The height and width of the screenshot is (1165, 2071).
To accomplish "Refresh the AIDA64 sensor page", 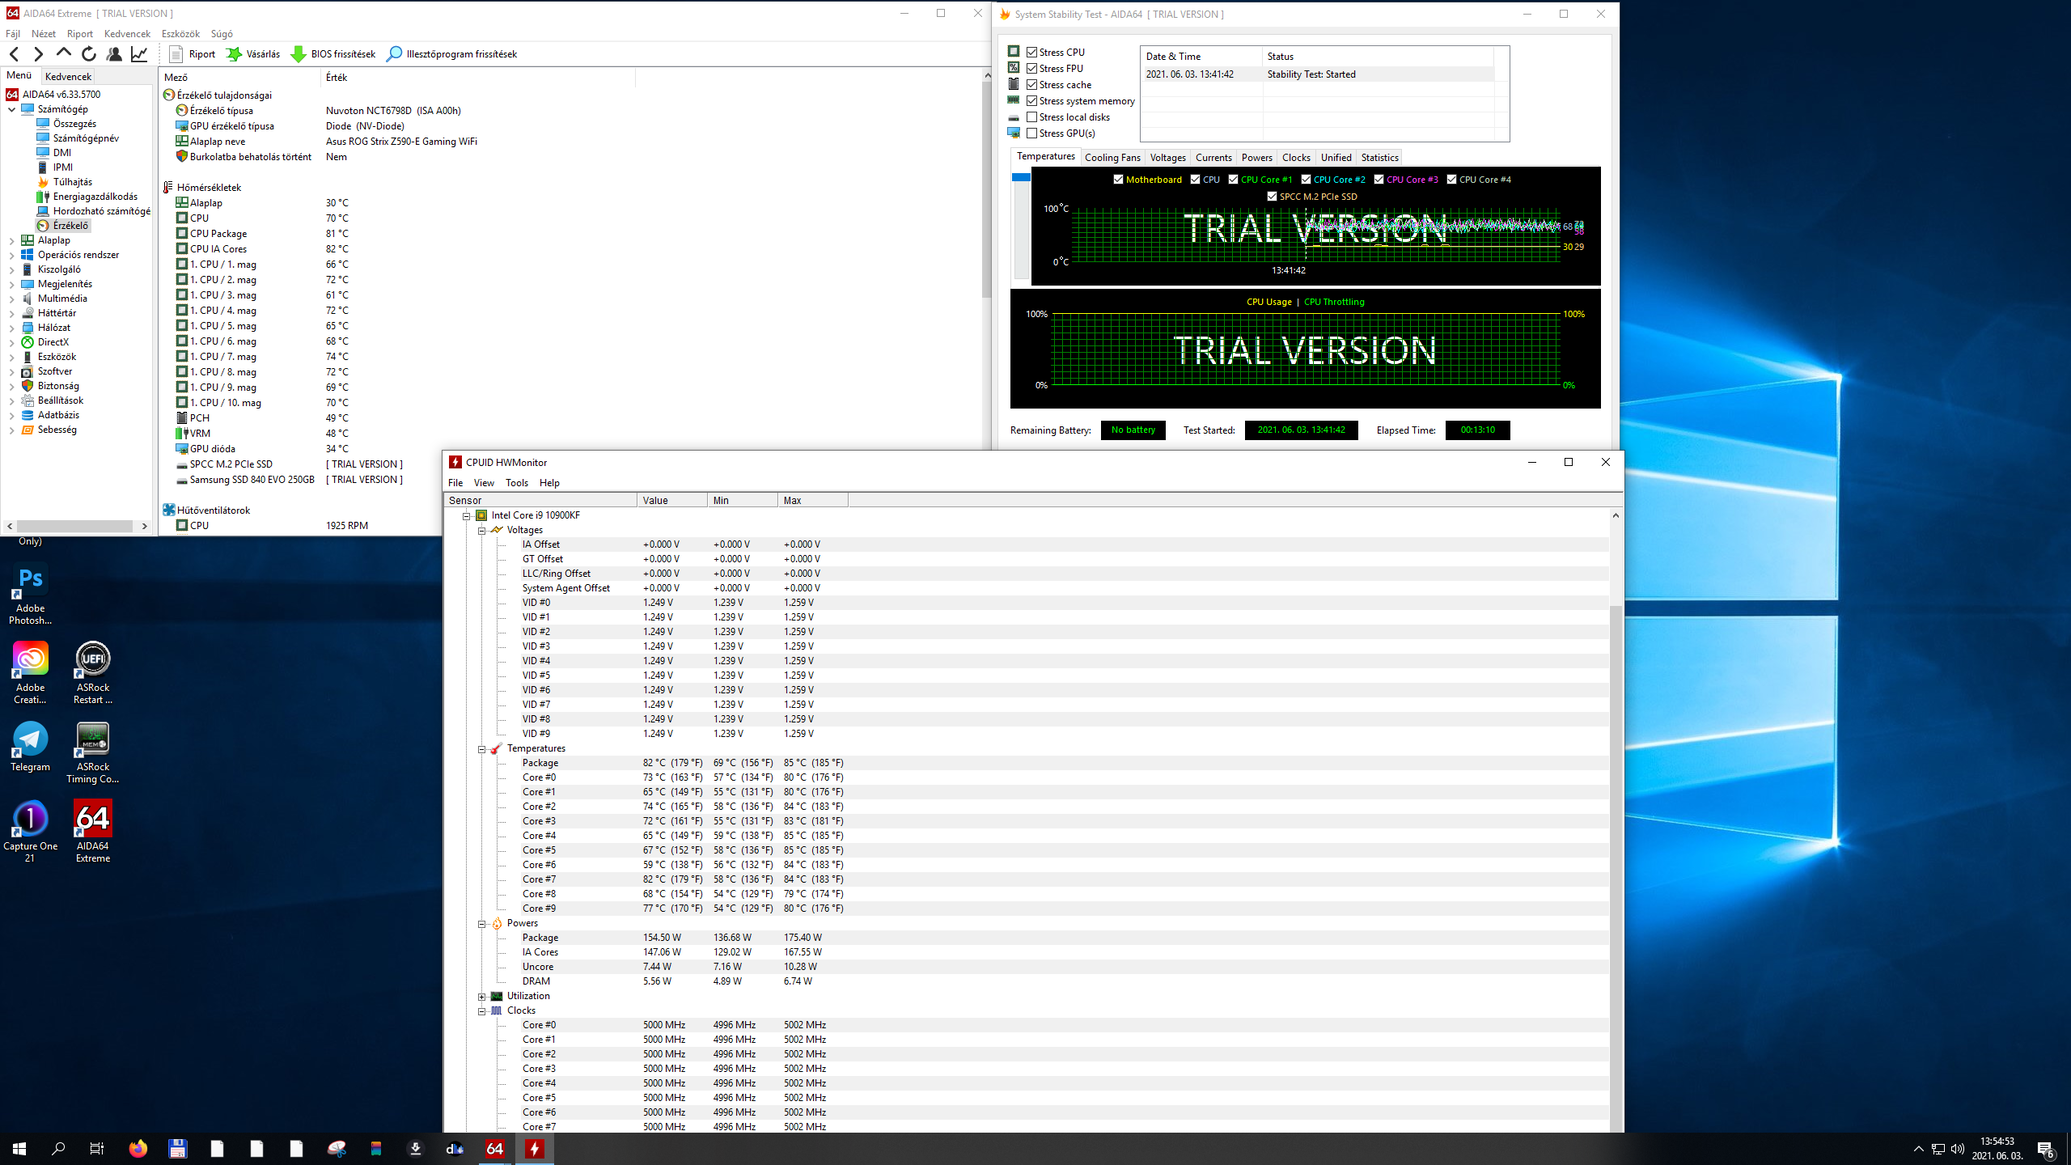I will 89,54.
